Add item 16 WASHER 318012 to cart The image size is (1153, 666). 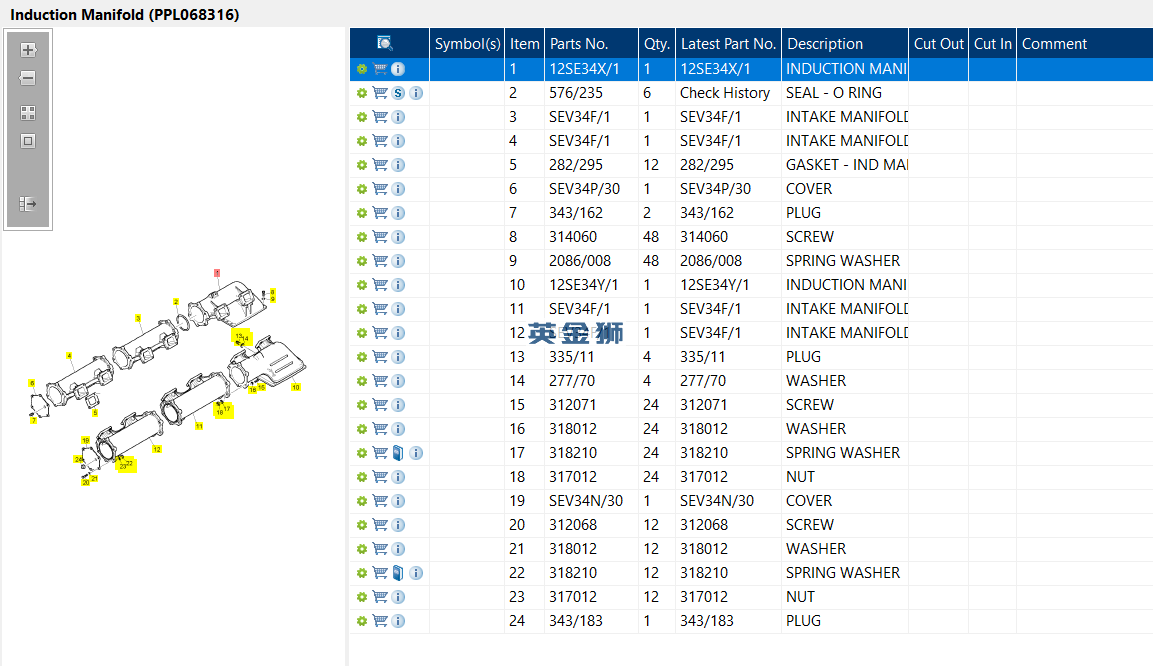tap(380, 429)
